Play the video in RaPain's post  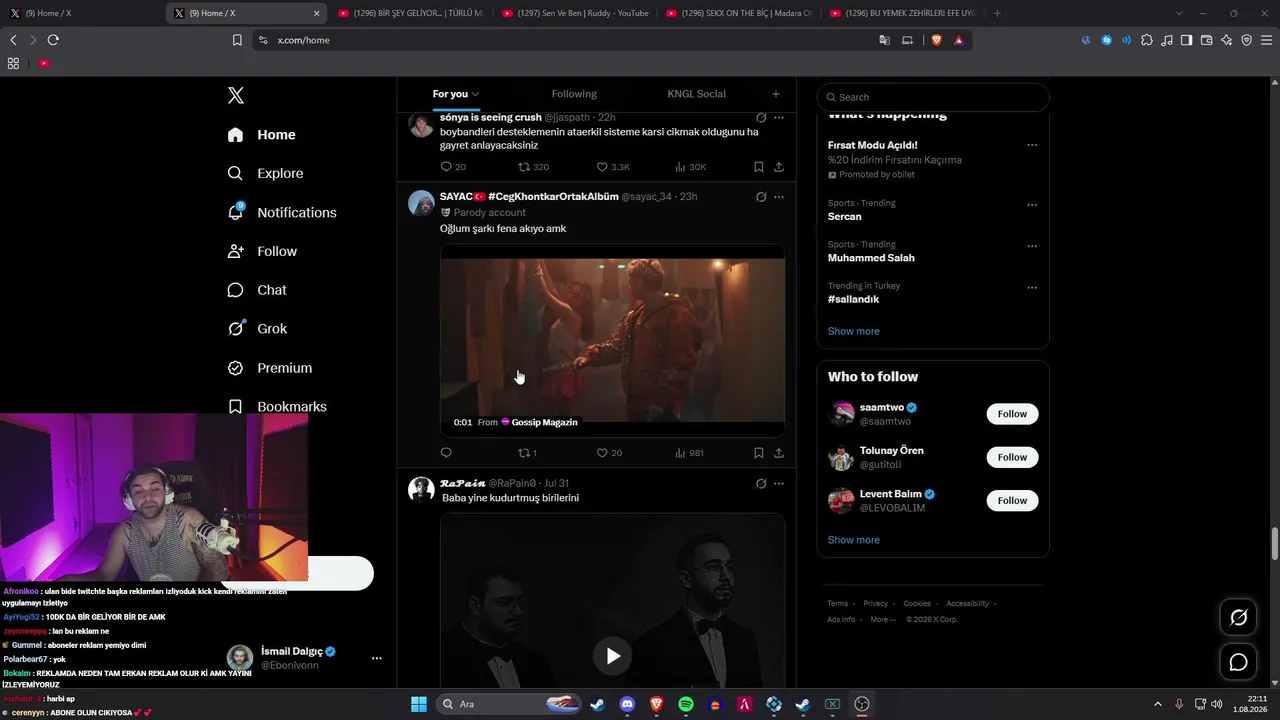612,656
